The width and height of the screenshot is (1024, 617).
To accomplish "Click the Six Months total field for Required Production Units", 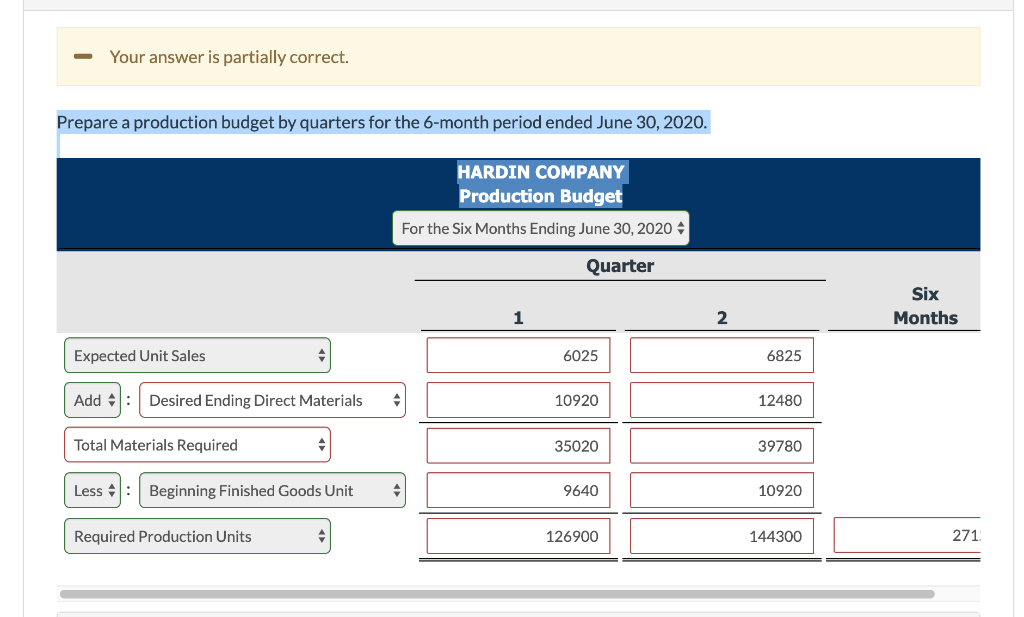I will click(907, 535).
